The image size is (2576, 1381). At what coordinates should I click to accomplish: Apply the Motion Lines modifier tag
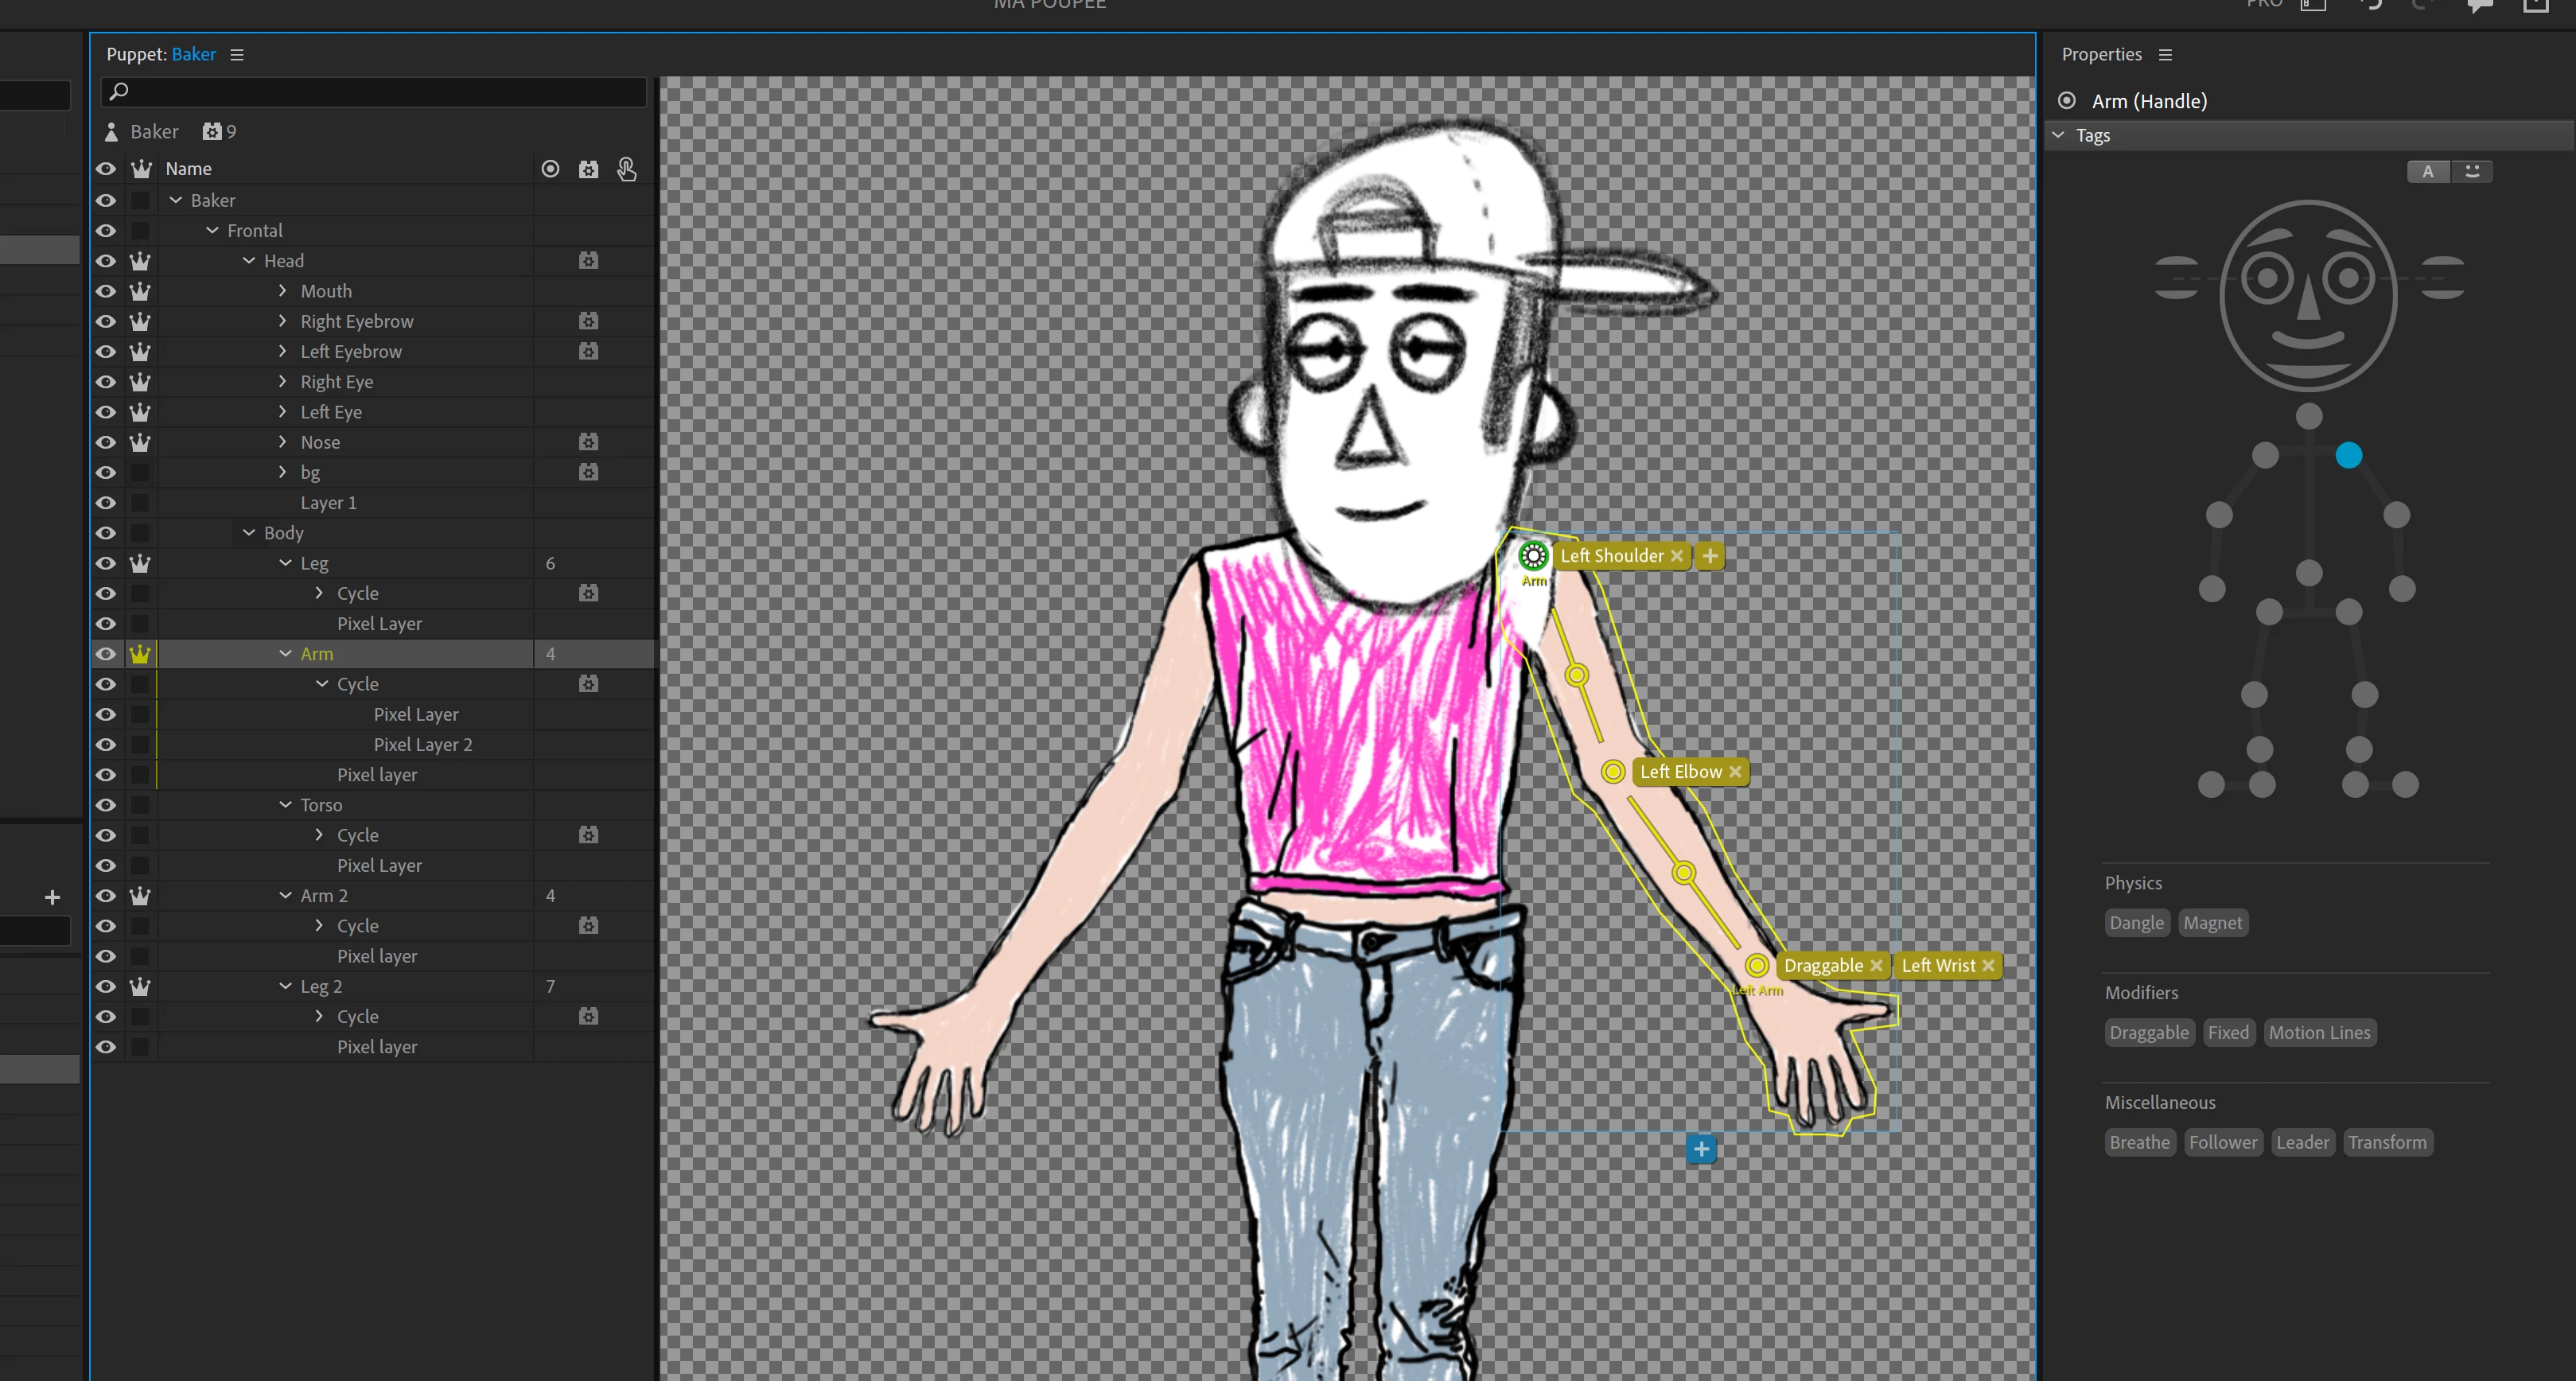(2319, 1033)
